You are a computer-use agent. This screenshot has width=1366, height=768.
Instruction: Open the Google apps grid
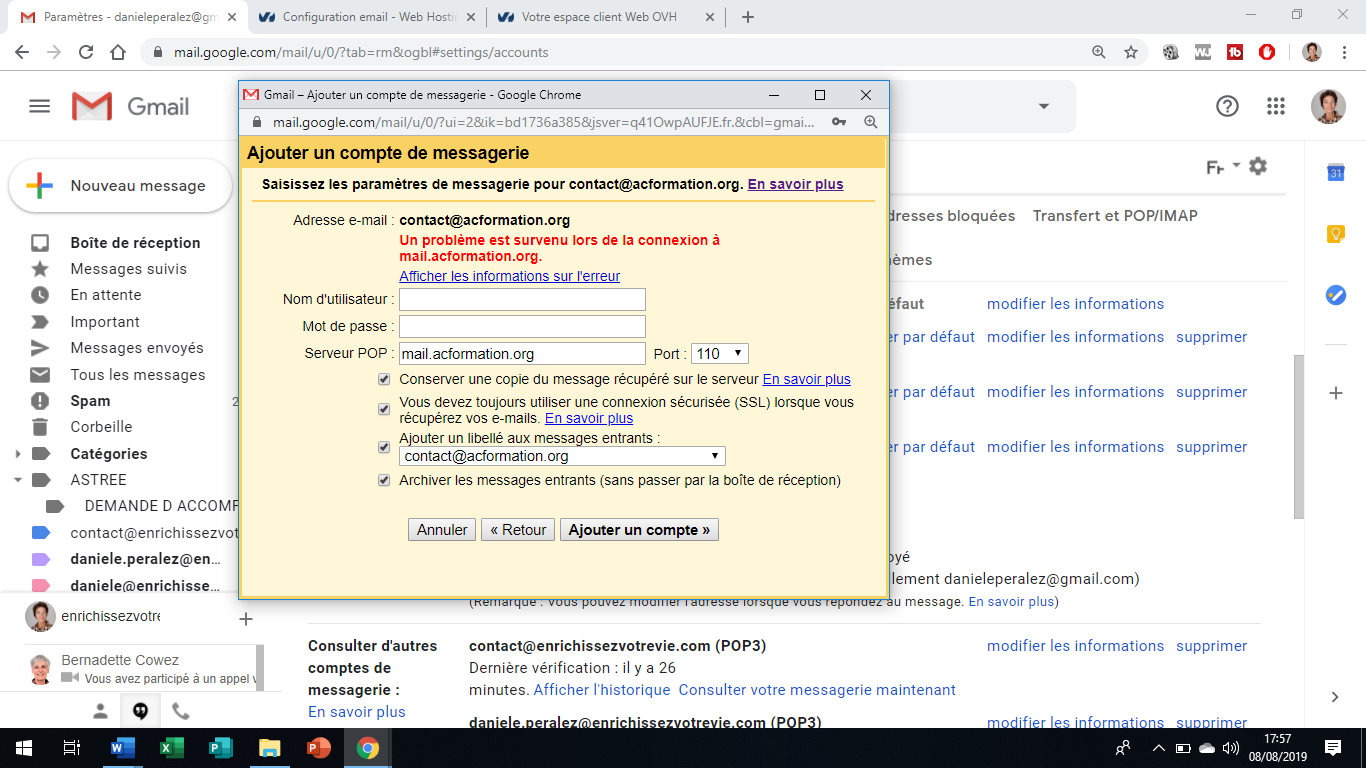(x=1275, y=106)
